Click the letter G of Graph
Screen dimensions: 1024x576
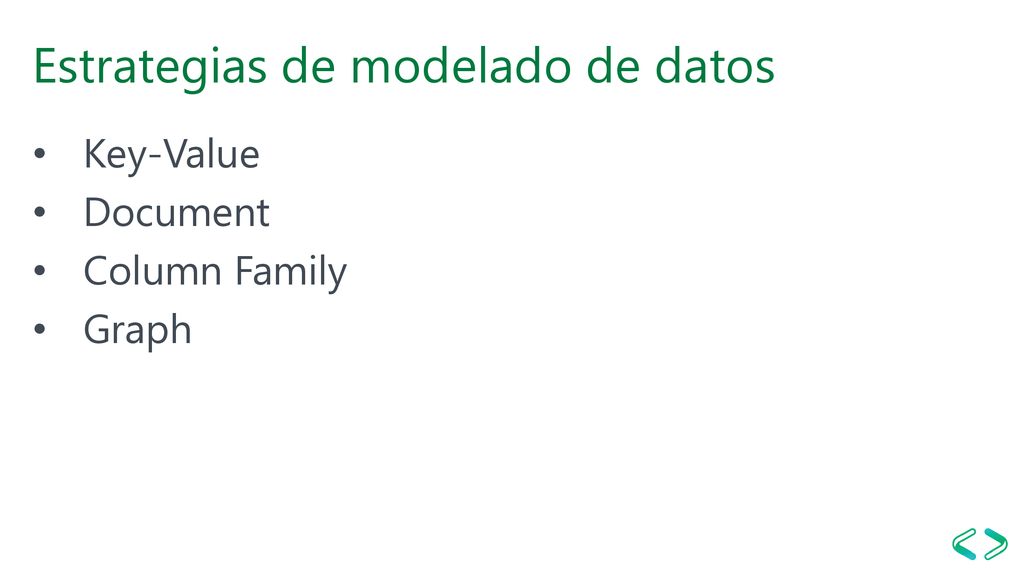coord(96,328)
